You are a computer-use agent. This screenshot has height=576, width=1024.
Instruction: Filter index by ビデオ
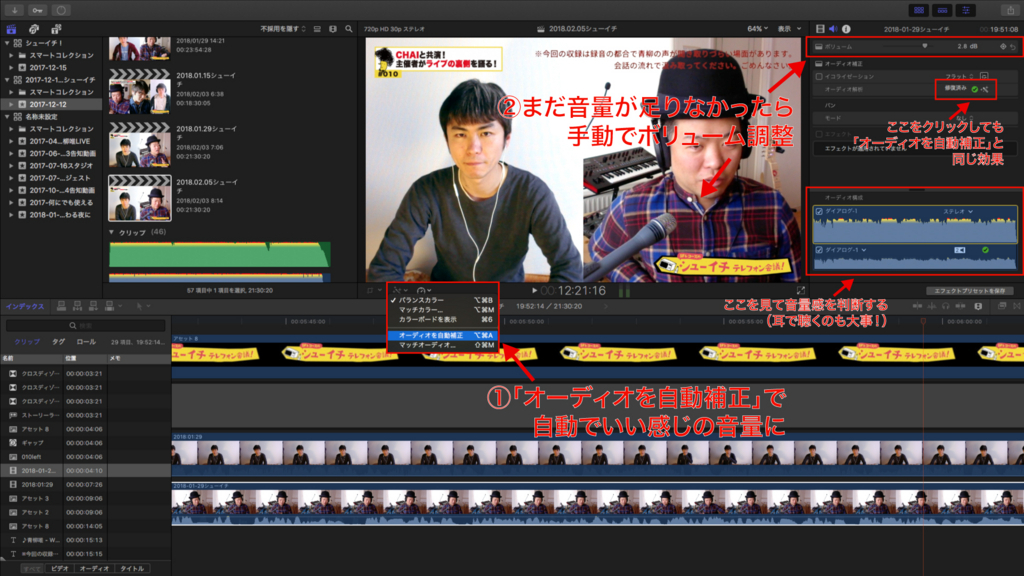coord(59,569)
